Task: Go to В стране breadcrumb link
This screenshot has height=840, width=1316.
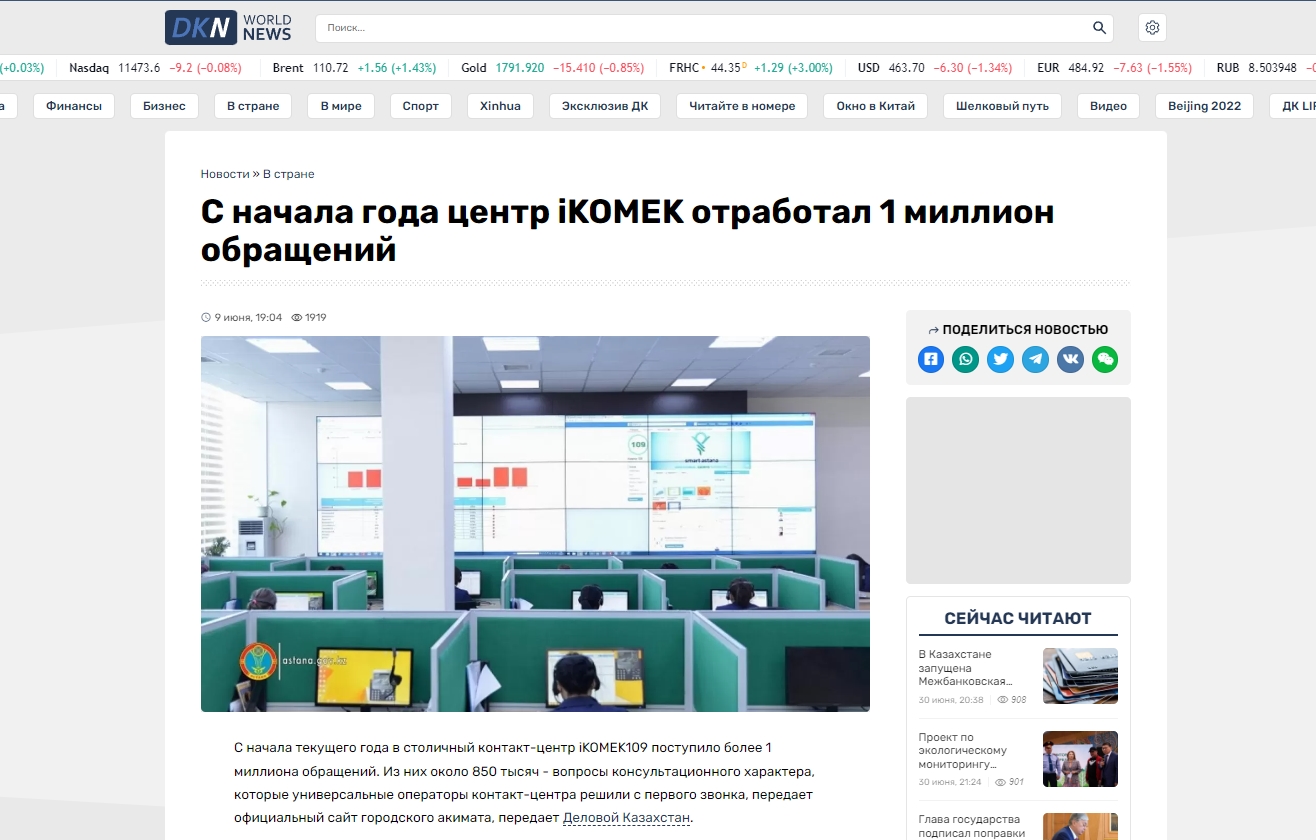Action: 289,174
